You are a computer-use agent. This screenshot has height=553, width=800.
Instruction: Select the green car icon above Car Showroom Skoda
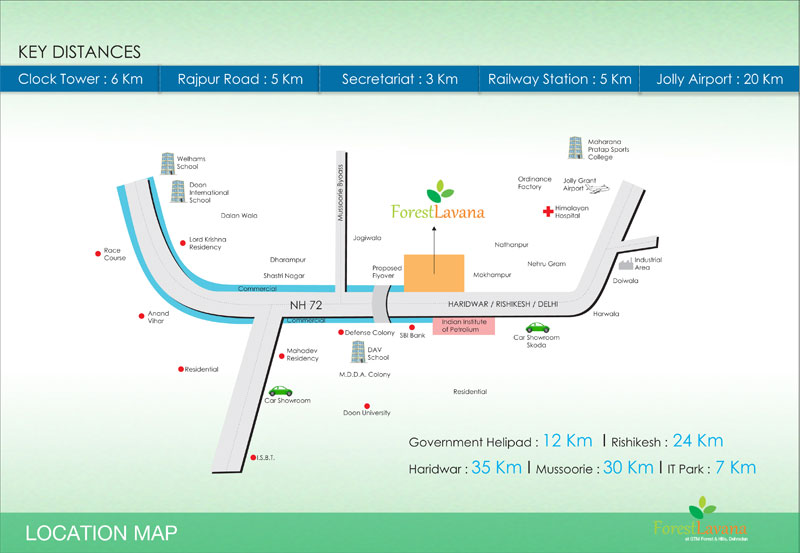coord(537,327)
